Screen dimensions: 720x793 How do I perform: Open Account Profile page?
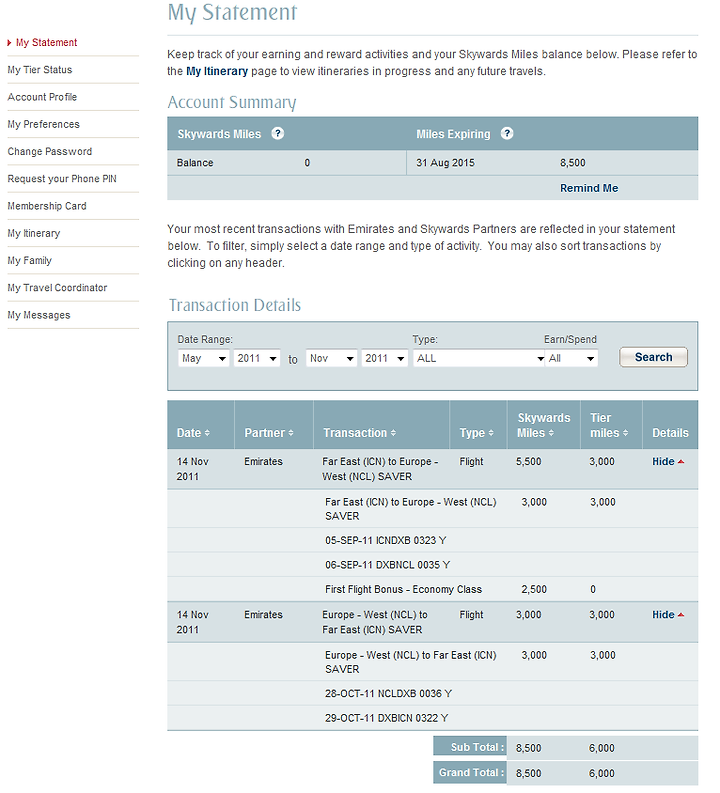pyautogui.click(x=42, y=97)
